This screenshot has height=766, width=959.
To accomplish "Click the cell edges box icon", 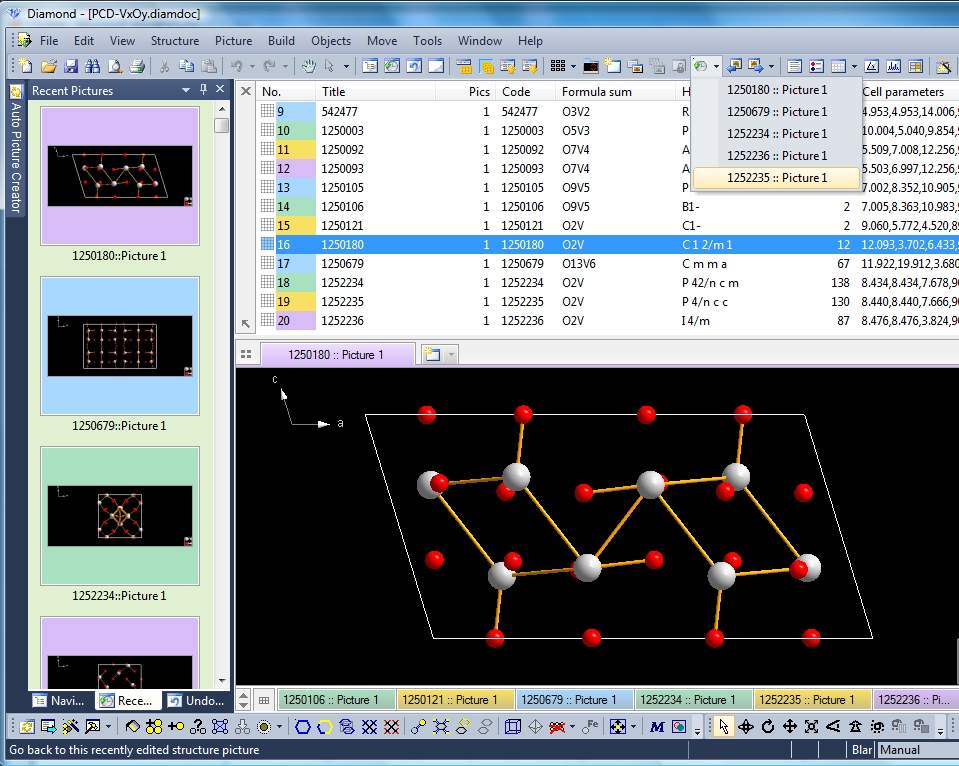I will (x=512, y=726).
